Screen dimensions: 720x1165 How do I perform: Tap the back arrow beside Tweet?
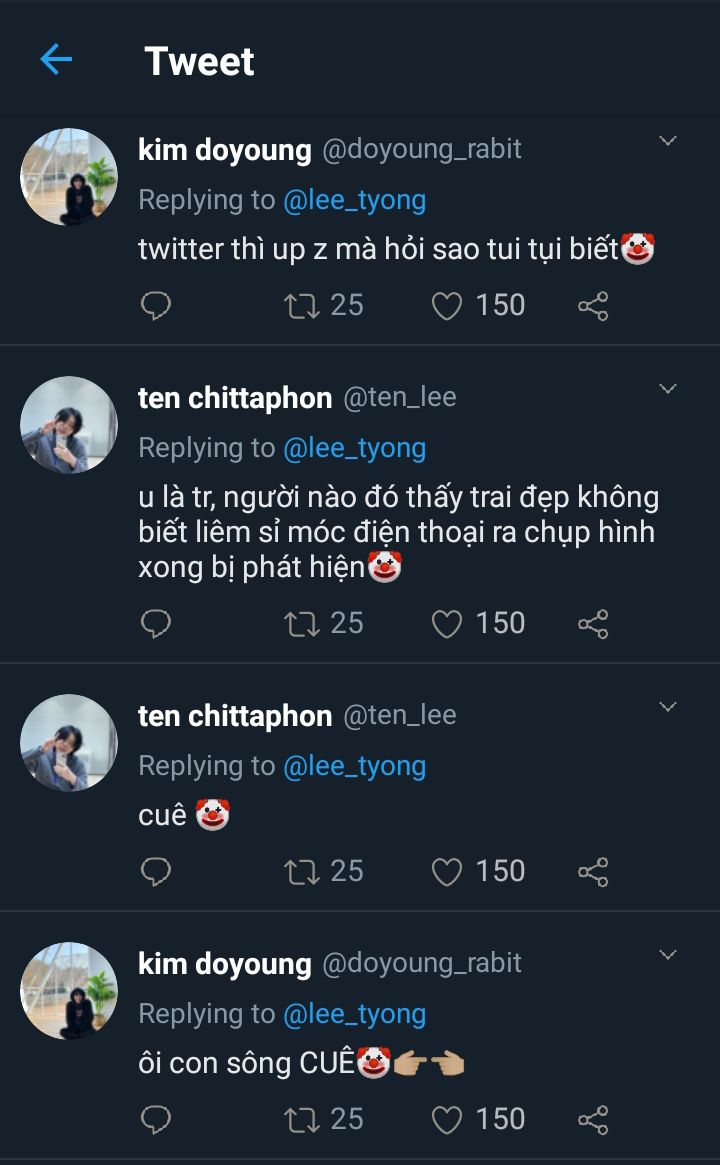pyautogui.click(x=56, y=60)
